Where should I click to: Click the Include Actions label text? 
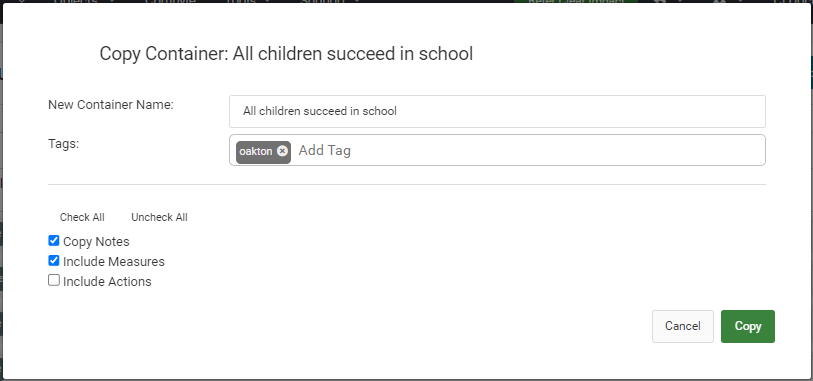107,281
